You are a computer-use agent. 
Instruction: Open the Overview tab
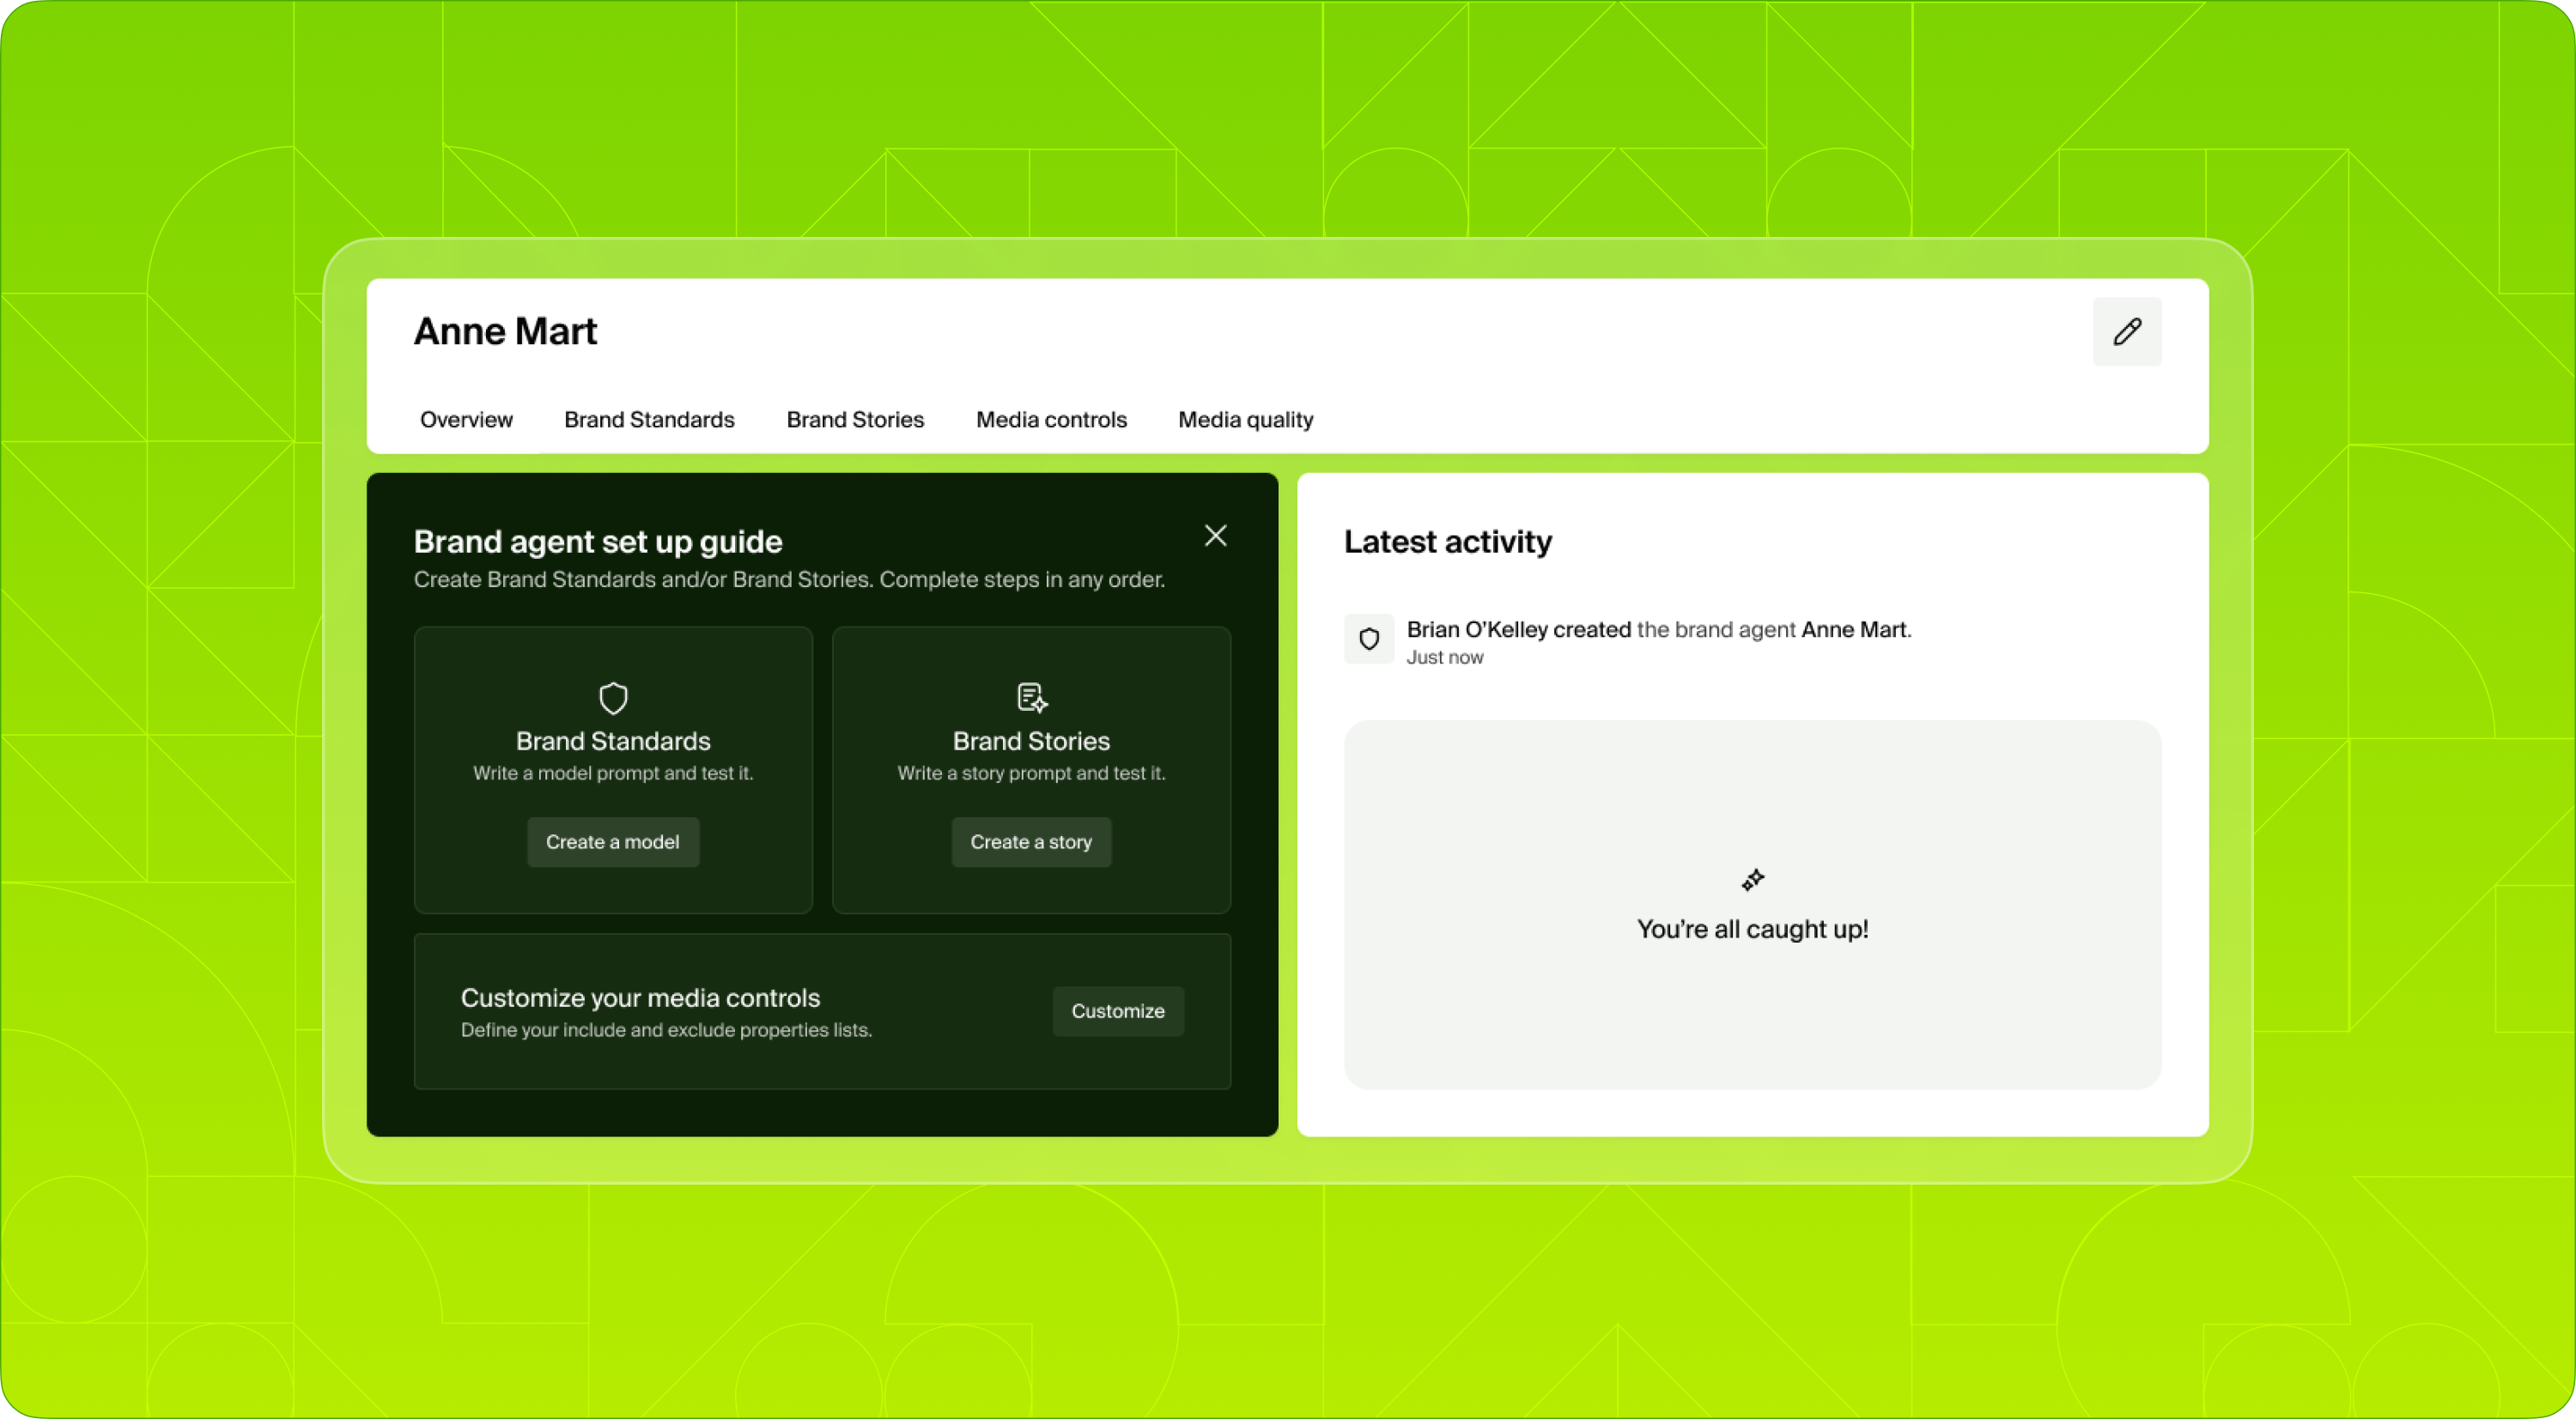(466, 420)
